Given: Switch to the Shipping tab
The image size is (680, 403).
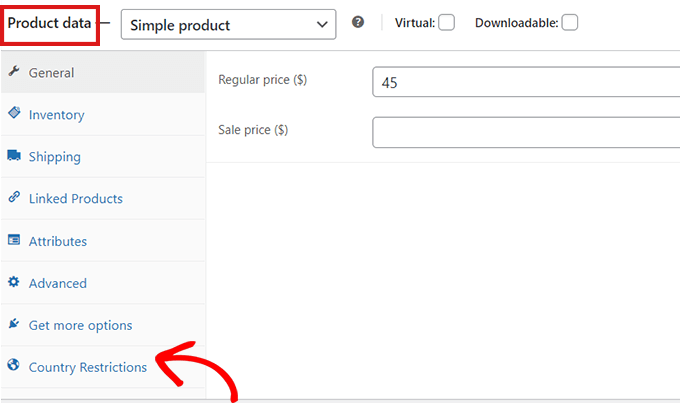Looking at the screenshot, I should [55, 157].
